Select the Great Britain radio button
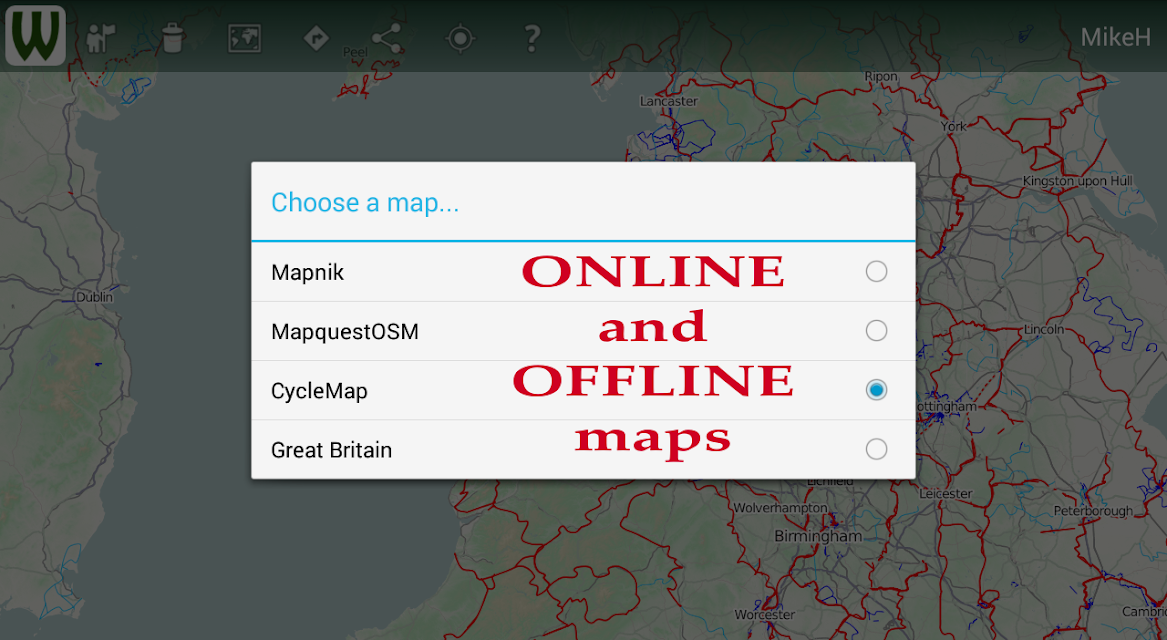Viewport: 1167px width, 640px height. [876, 449]
